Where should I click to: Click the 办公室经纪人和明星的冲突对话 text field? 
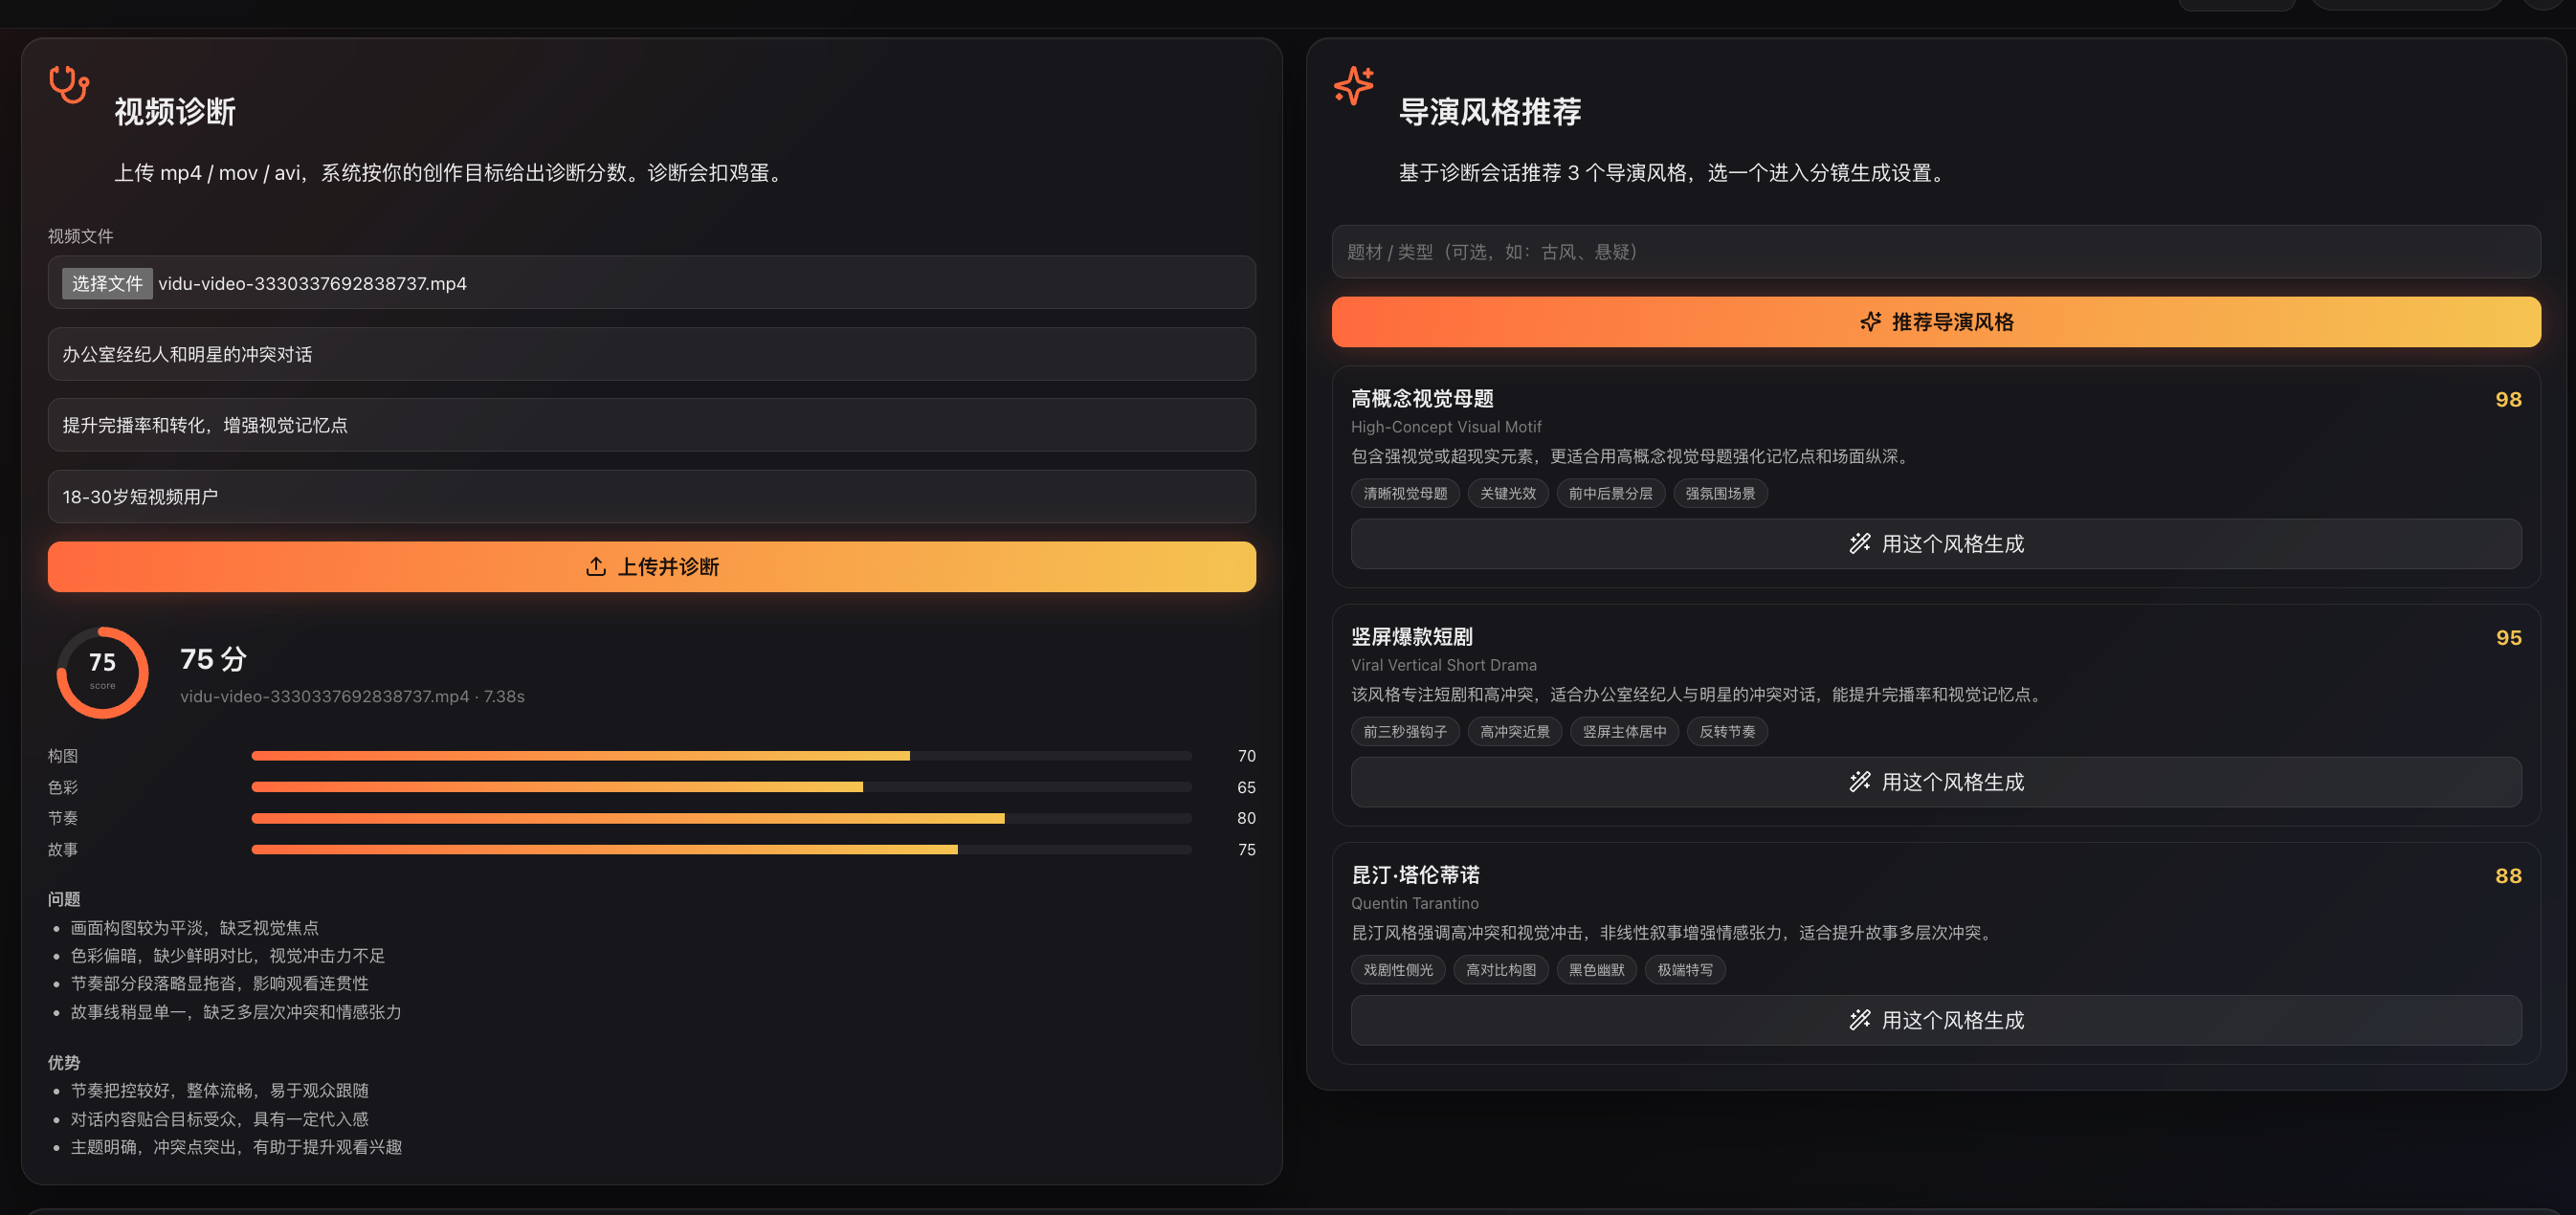651,354
